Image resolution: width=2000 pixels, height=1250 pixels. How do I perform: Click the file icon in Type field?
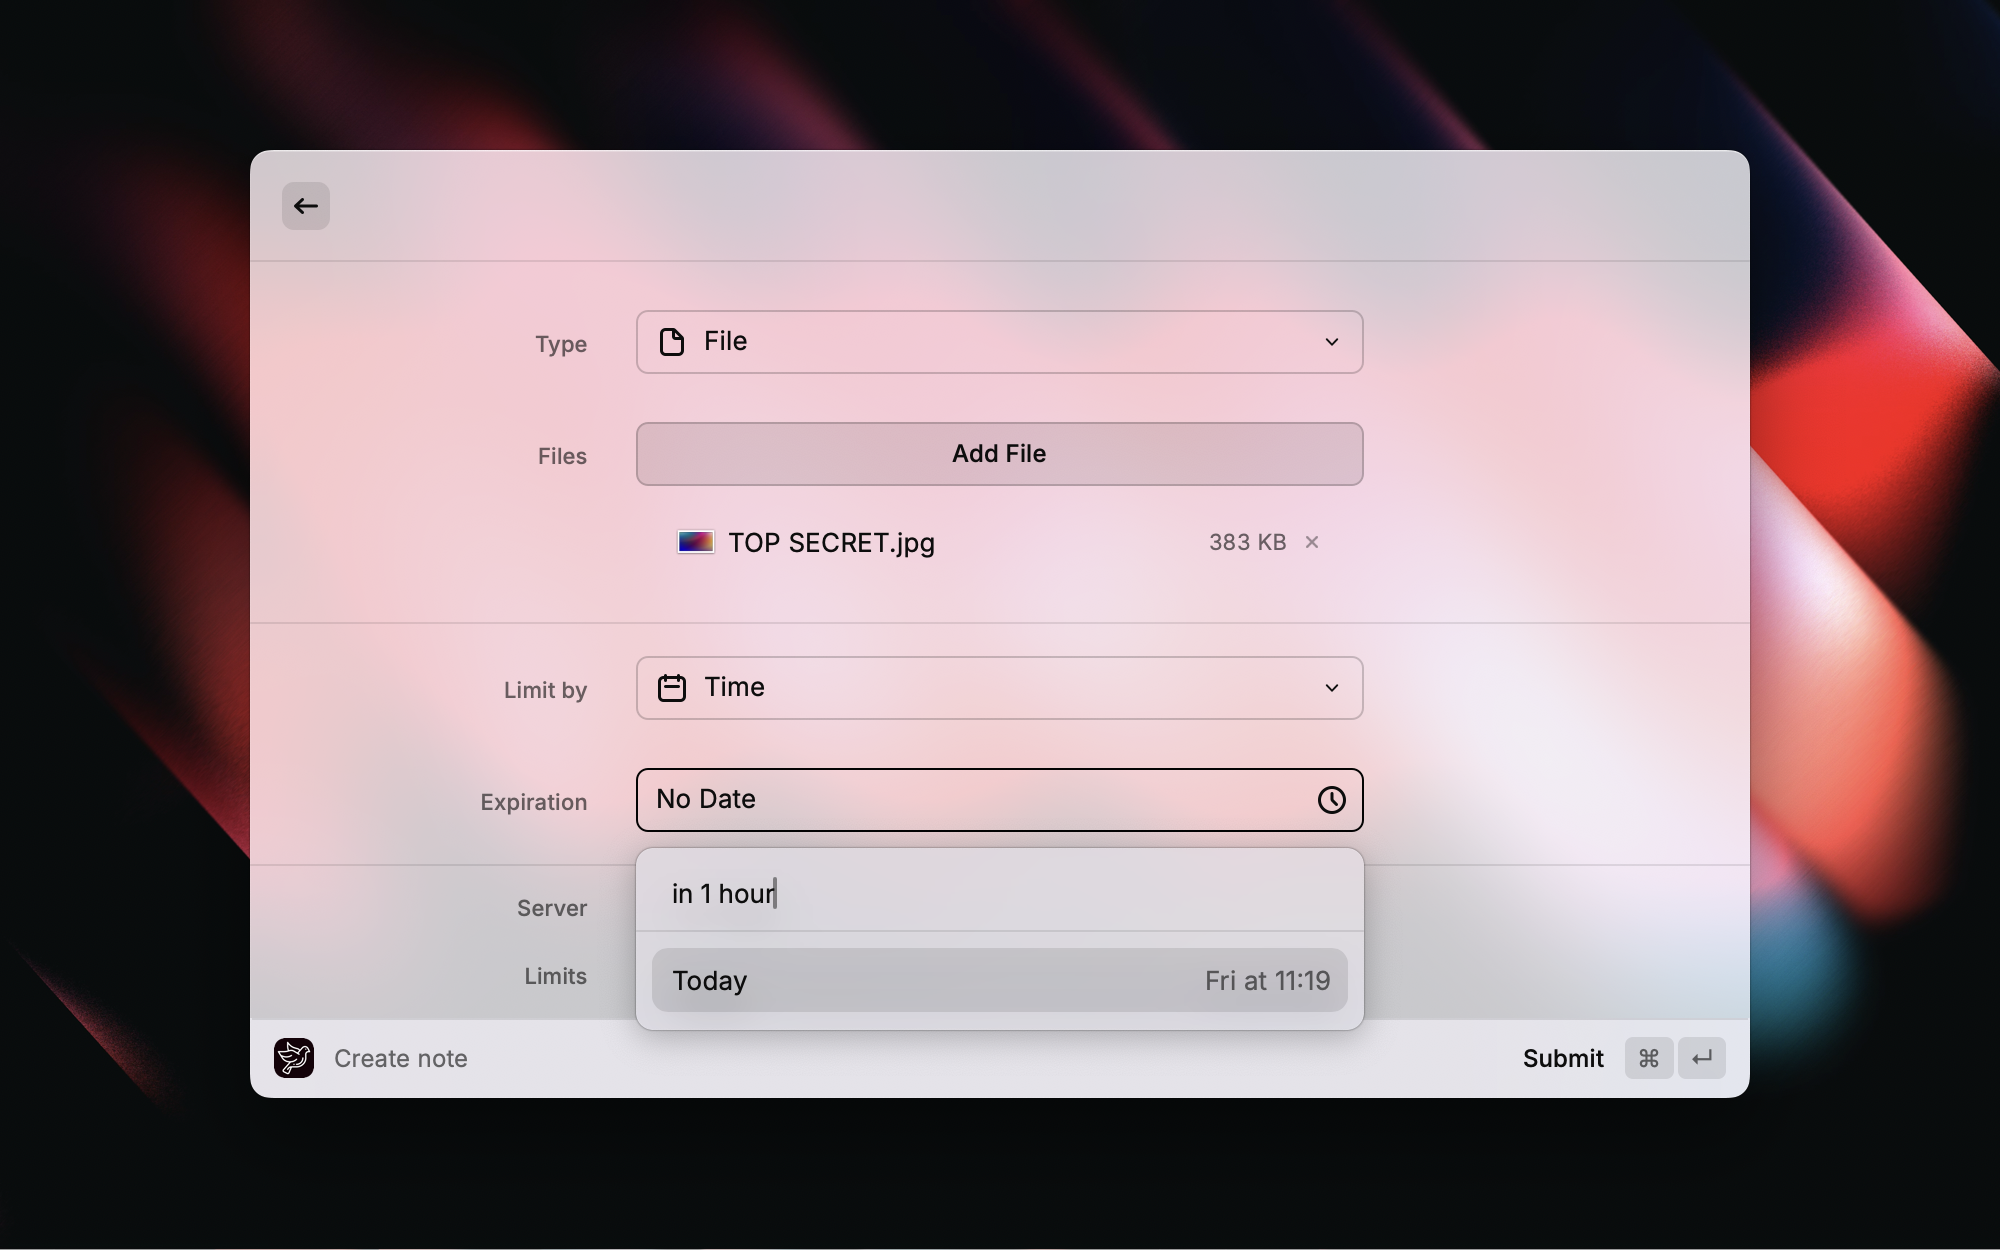point(672,342)
